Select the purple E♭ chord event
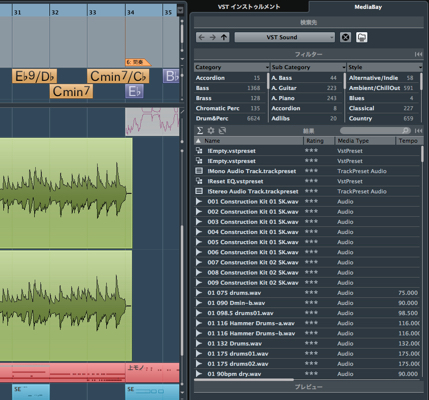 tap(134, 91)
